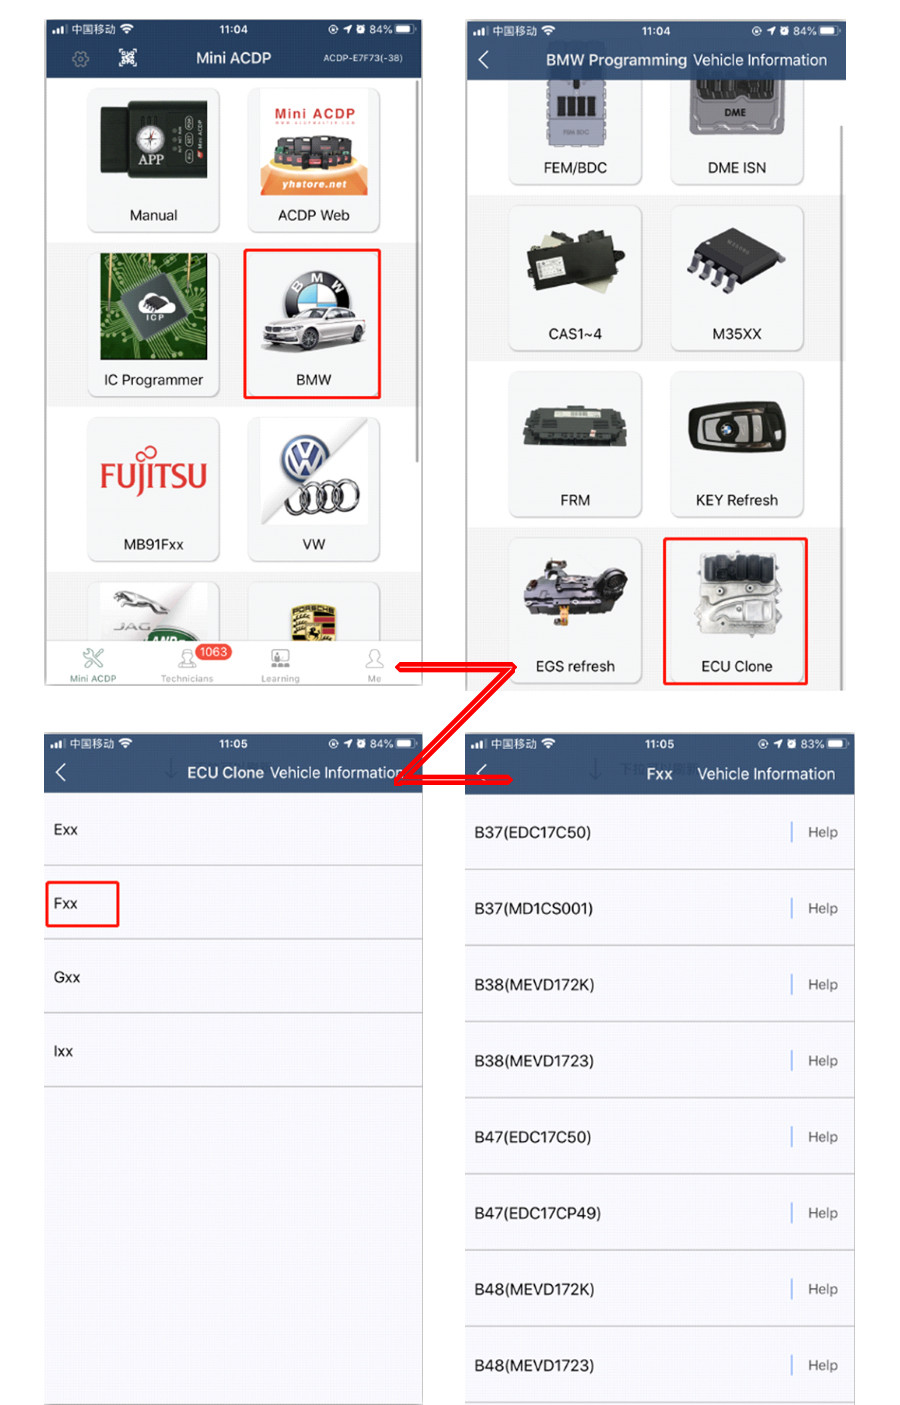Select Gxx series entry

point(233,977)
